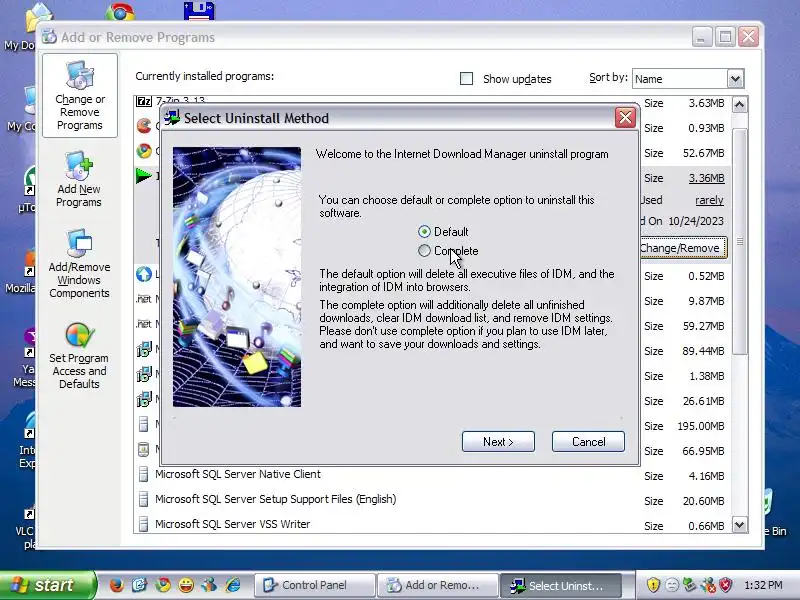Viewport: 800px width, 600px height.
Task: Click icon beside SQL Server Native Client
Action: pyautogui.click(x=143, y=474)
